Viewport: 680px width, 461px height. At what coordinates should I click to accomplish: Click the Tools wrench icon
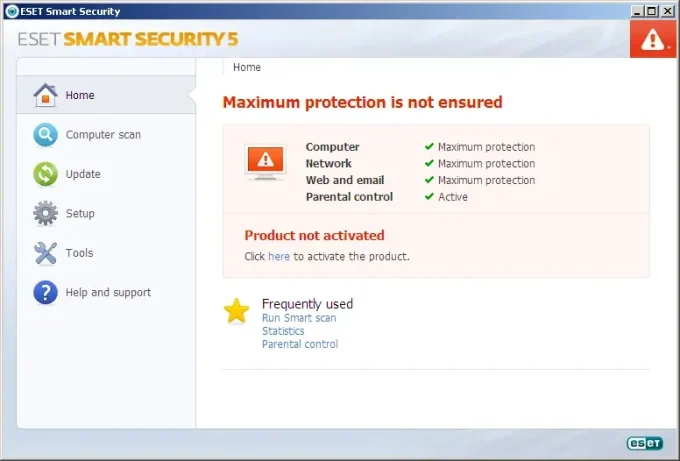(x=46, y=253)
